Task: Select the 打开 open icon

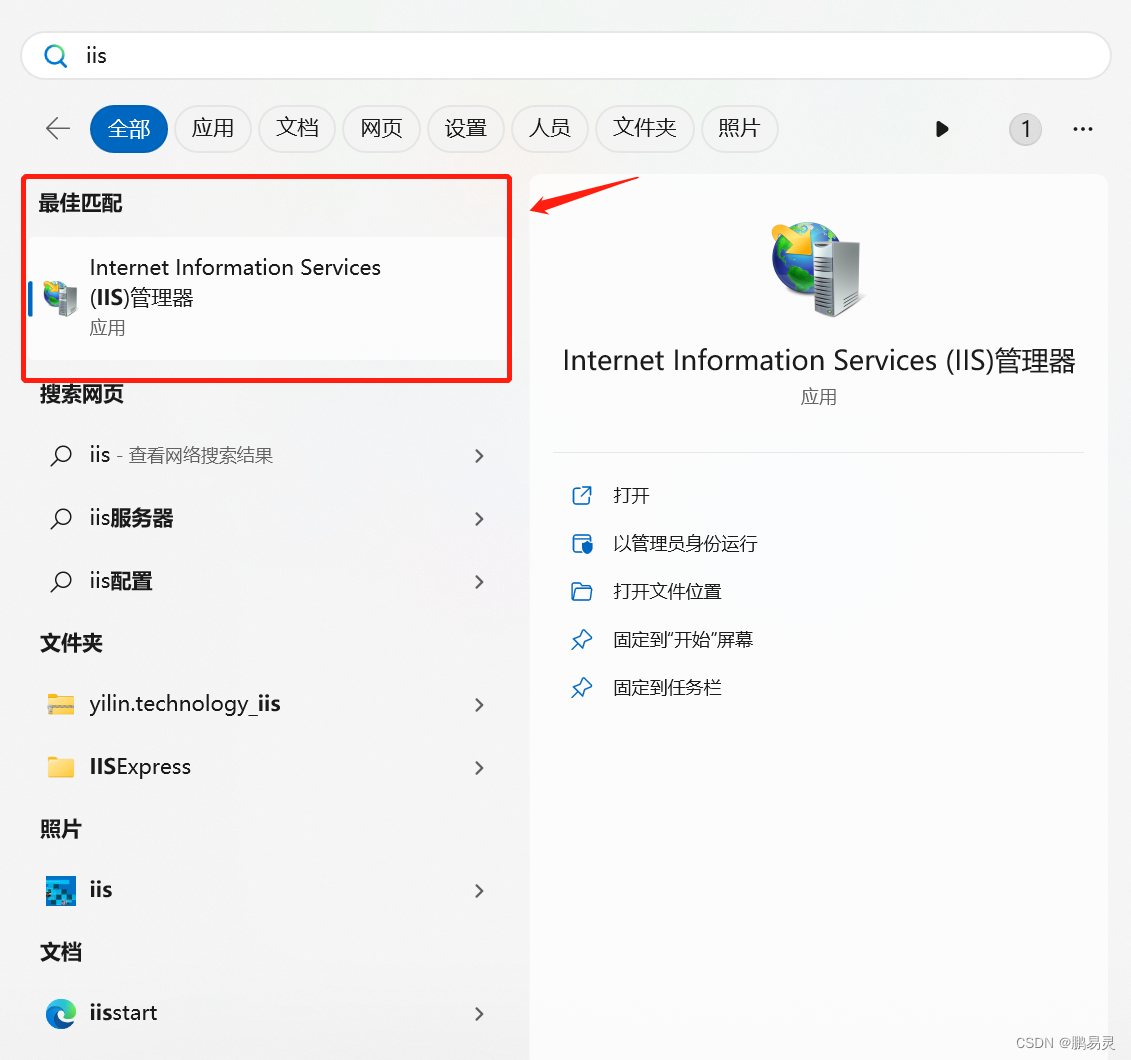Action: coord(582,495)
